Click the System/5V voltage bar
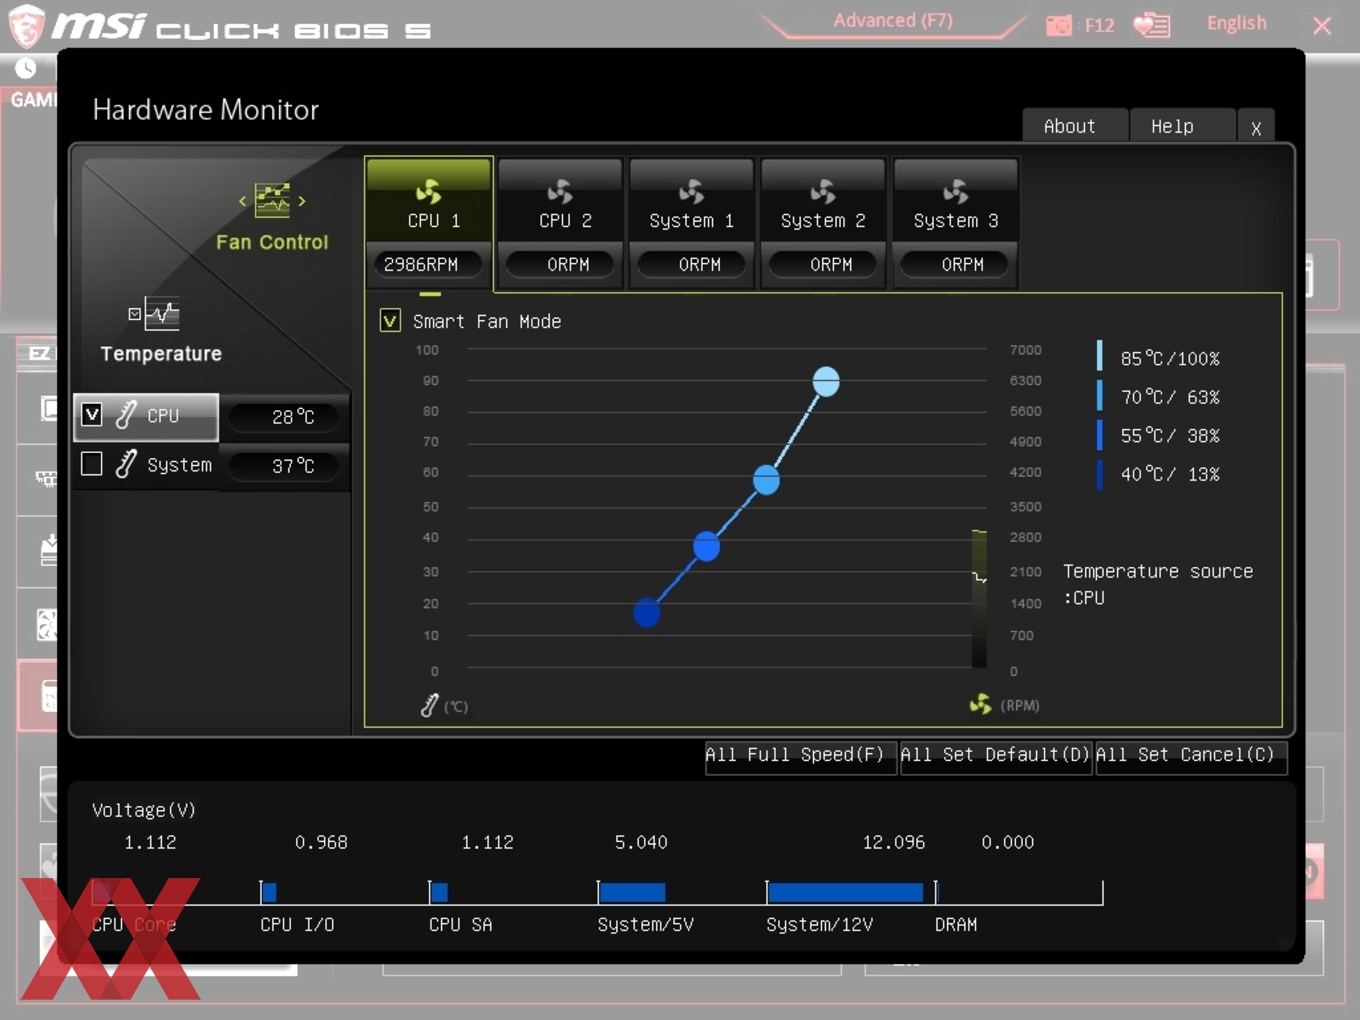This screenshot has height=1020, width=1360. (x=632, y=892)
